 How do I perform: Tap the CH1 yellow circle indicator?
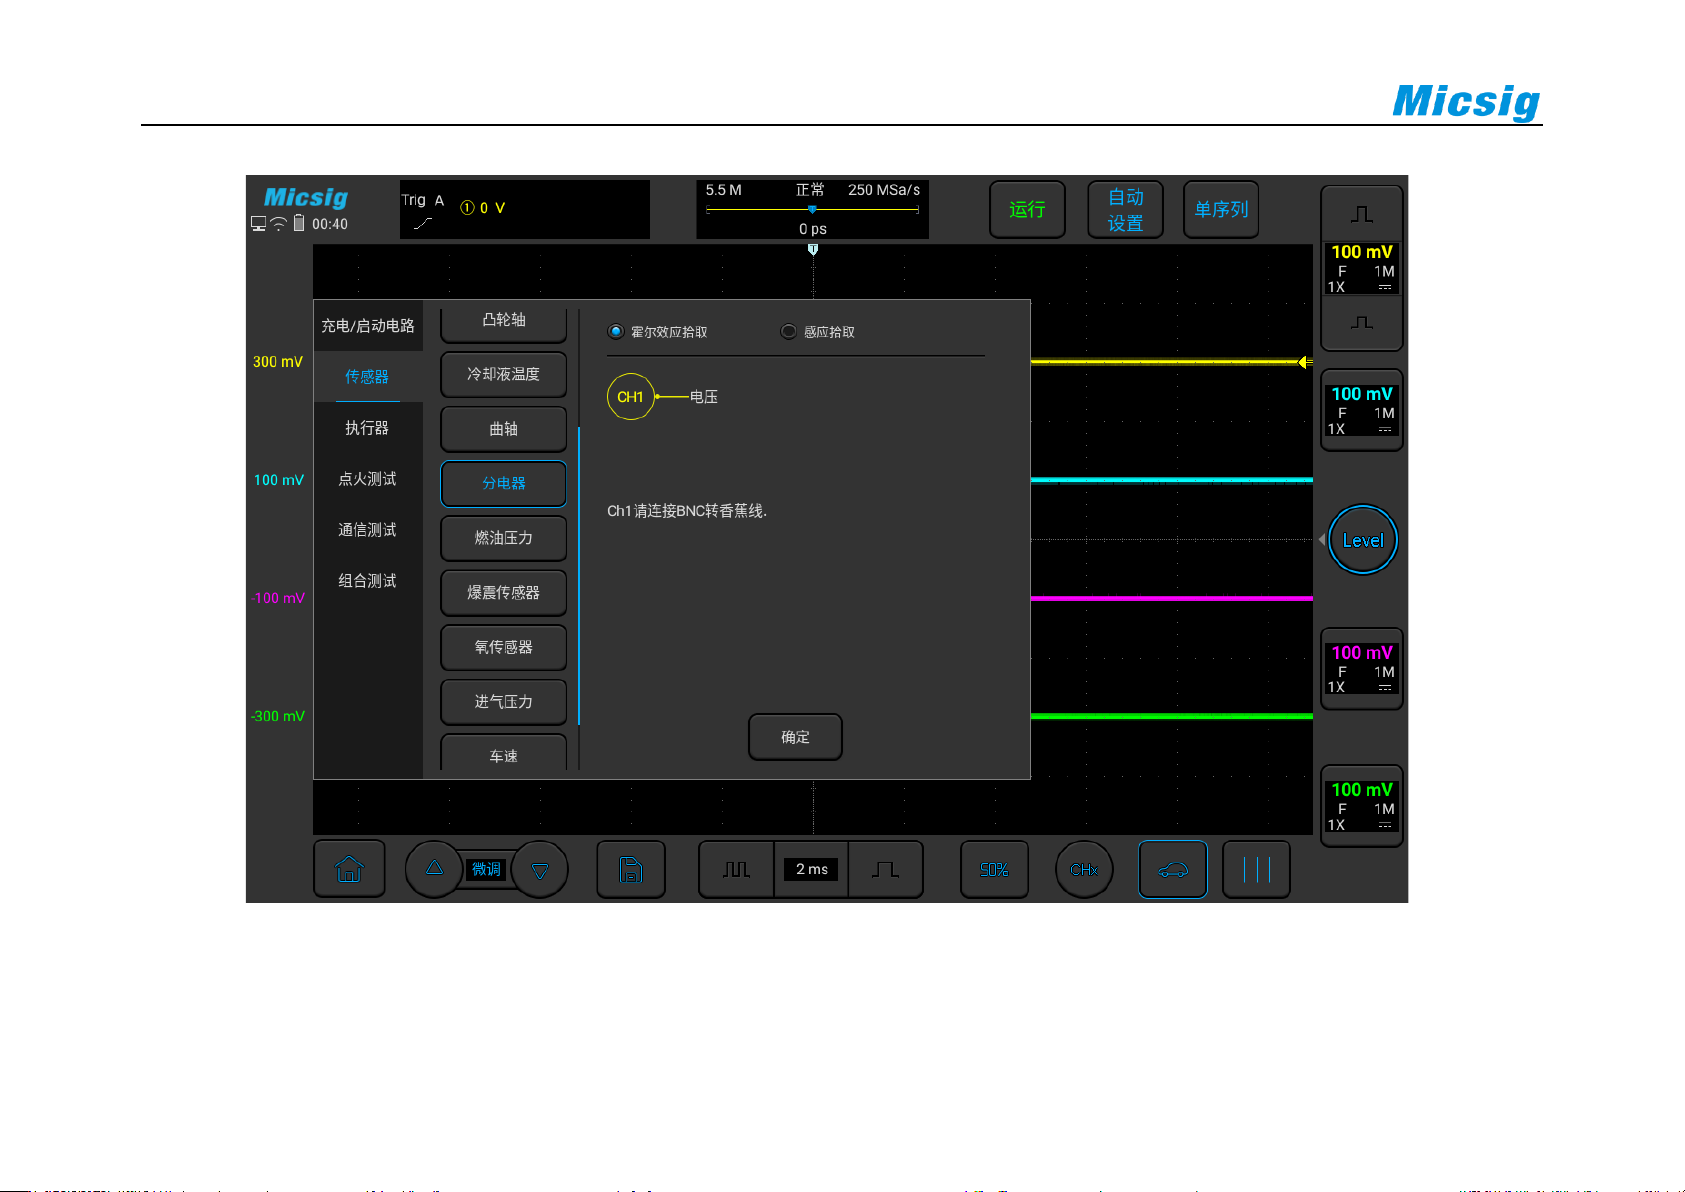click(x=630, y=397)
